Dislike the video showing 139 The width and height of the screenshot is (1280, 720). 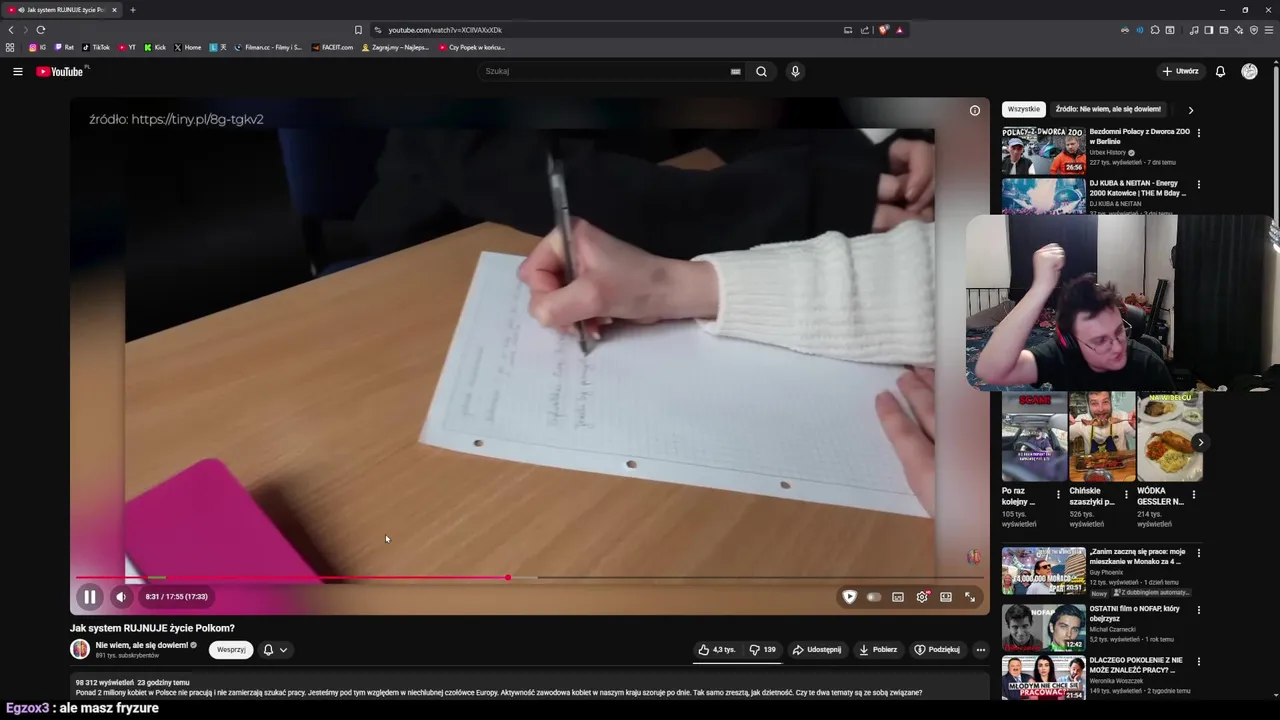point(762,650)
